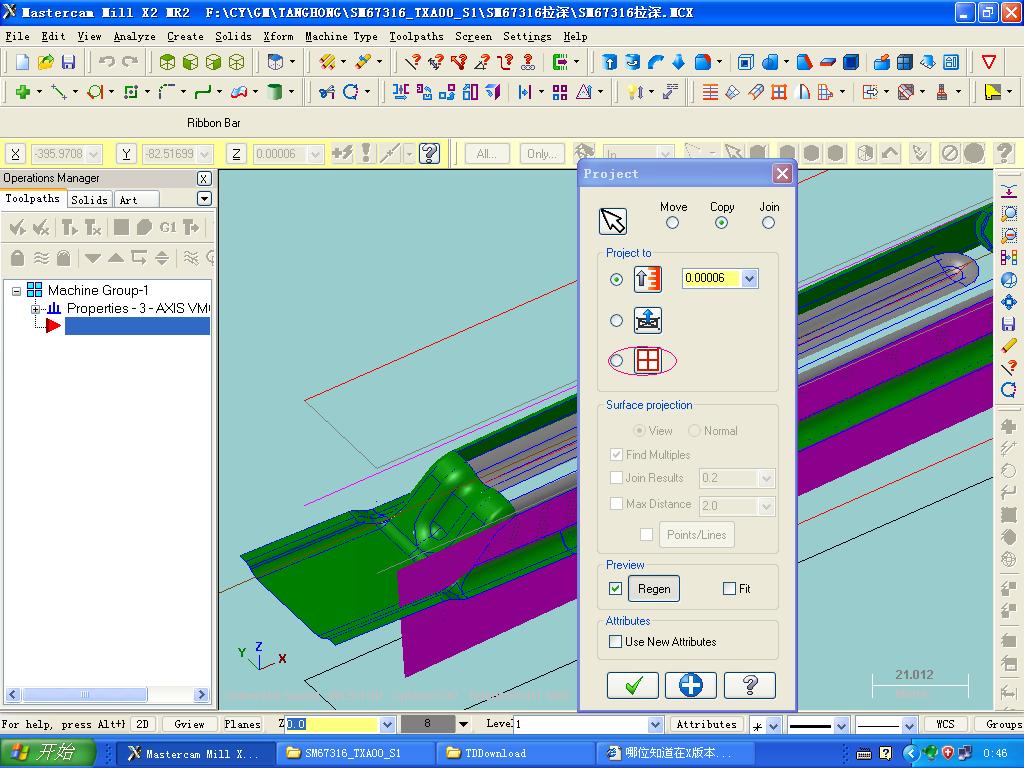1024x768 pixels.
Task: Click the red grid project-to-surface icon
Action: click(647, 360)
